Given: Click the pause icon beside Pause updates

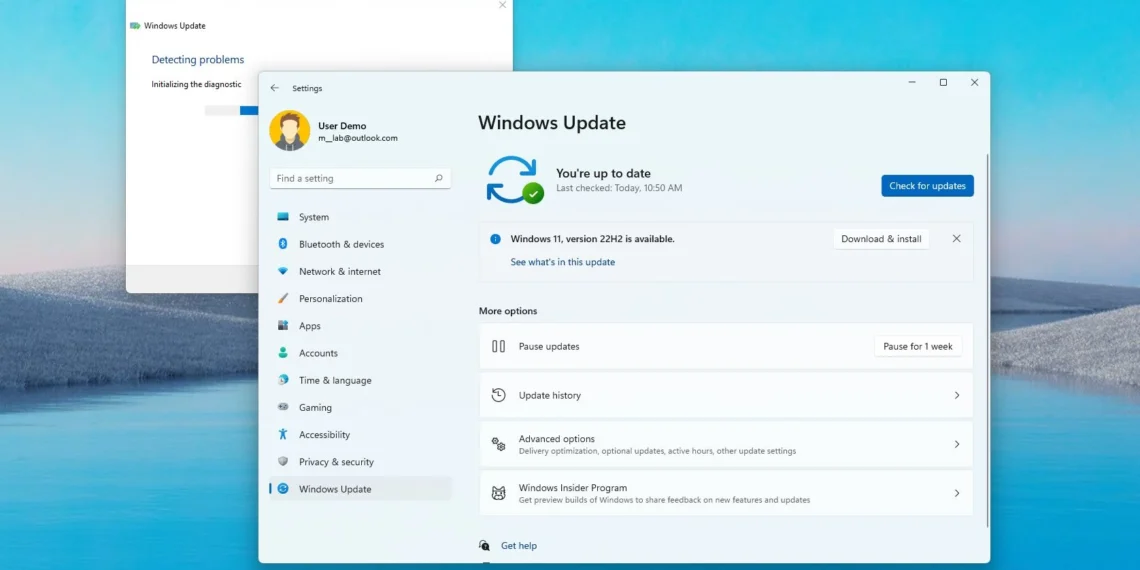Looking at the screenshot, I should coord(498,346).
